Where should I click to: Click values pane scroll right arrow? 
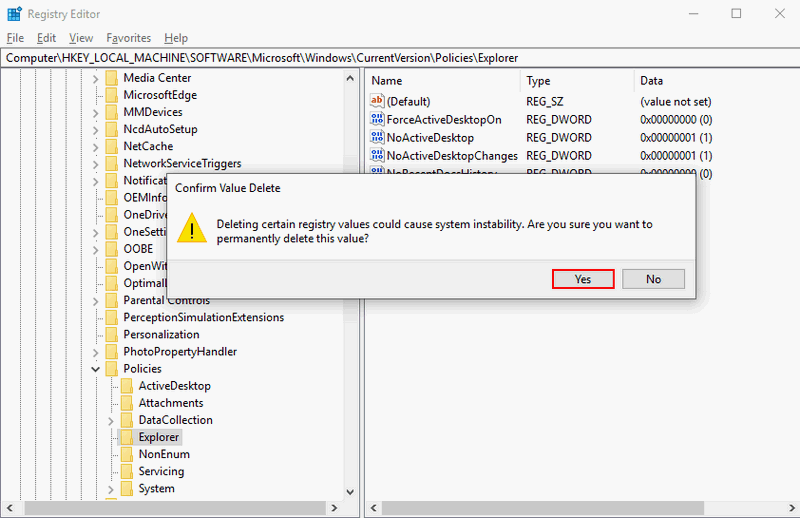point(792,508)
